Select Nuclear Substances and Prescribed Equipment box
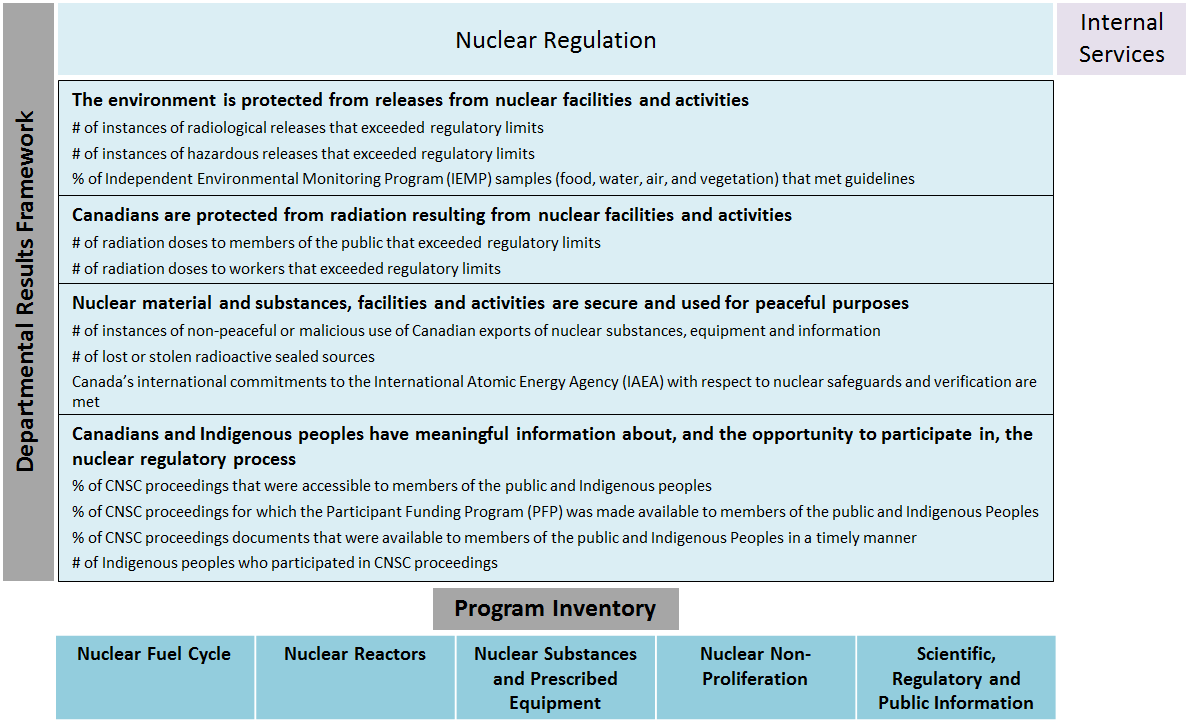The width and height of the screenshot is (1186, 721). (555, 677)
